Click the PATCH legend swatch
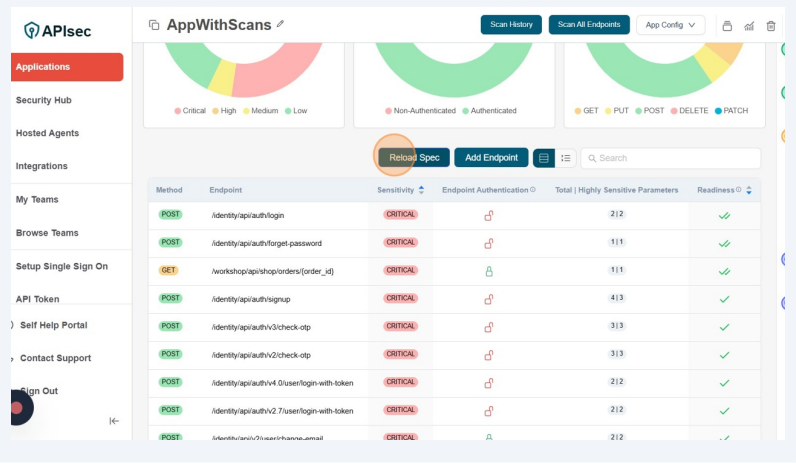Image resolution: width=796 pixels, height=468 pixels. (x=718, y=111)
